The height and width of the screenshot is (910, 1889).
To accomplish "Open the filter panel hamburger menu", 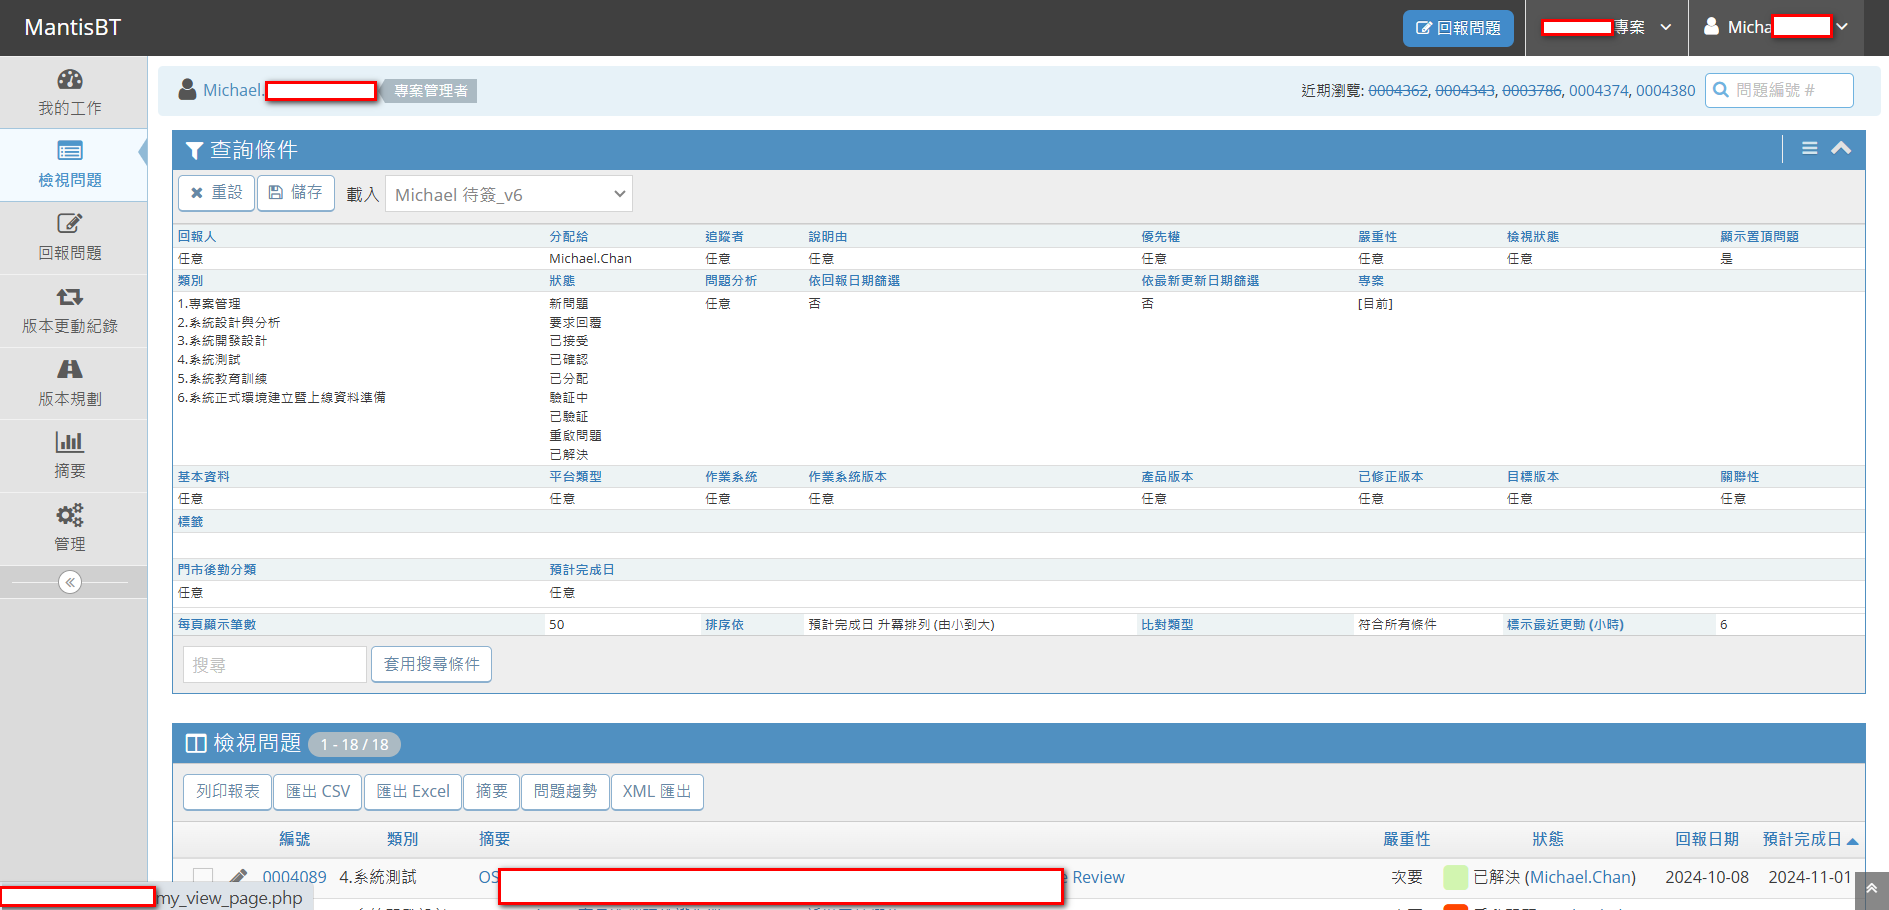I will pyautogui.click(x=1809, y=148).
